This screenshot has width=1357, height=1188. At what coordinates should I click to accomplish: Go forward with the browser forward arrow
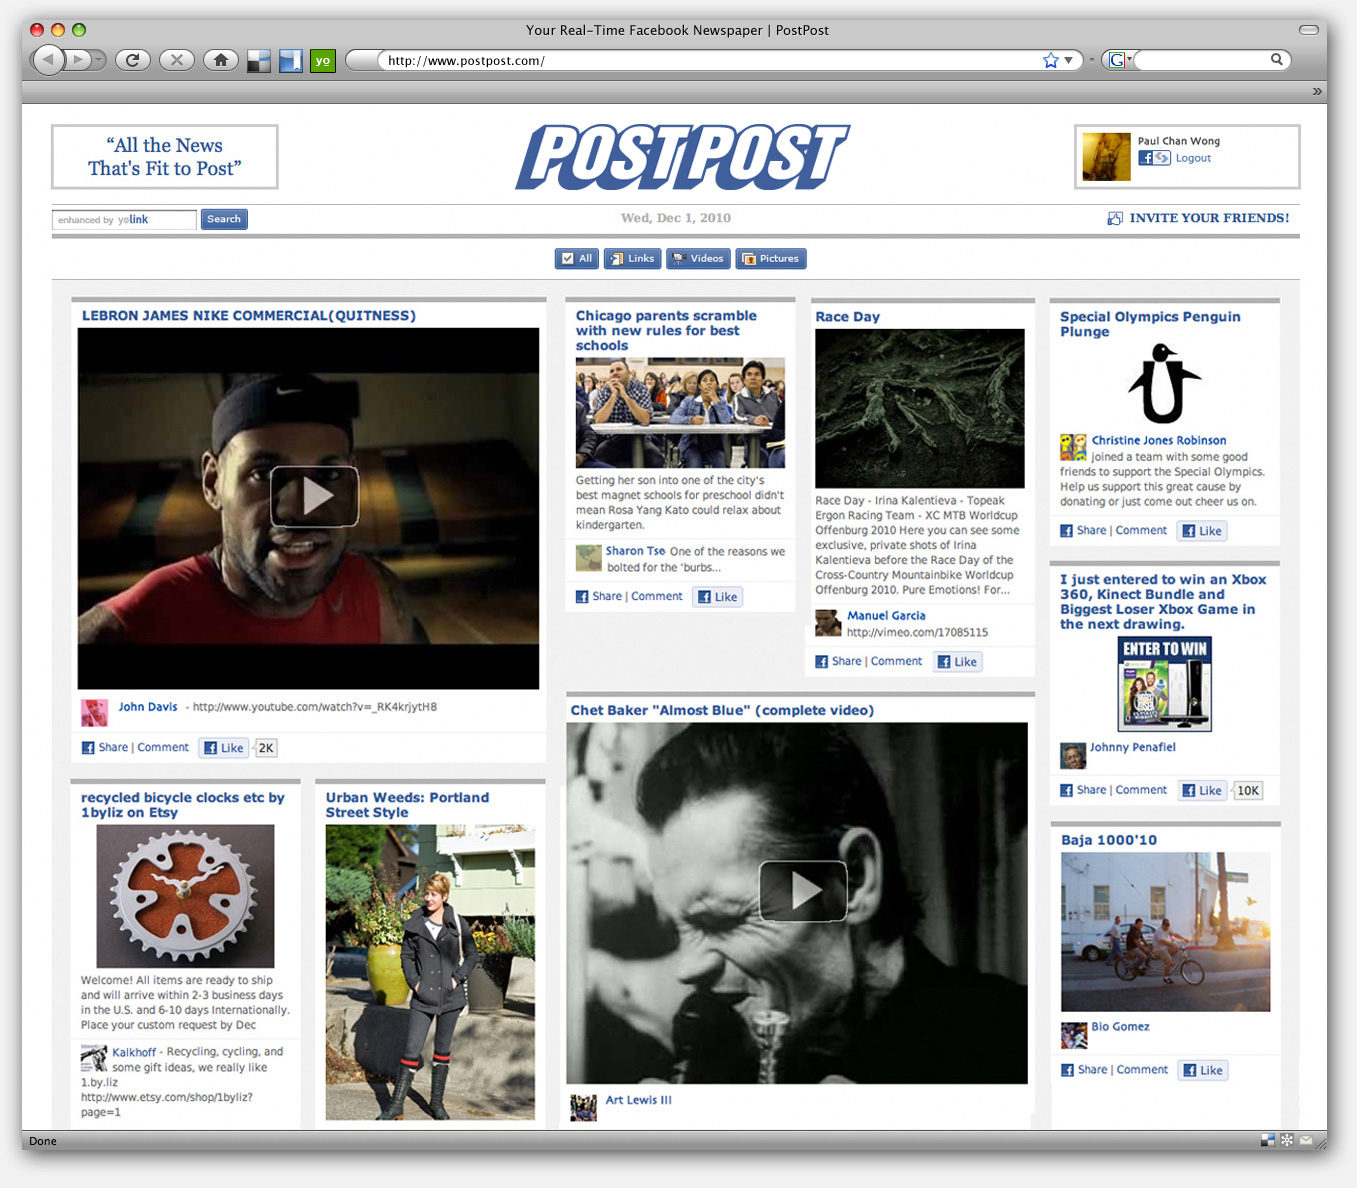pyautogui.click(x=78, y=60)
